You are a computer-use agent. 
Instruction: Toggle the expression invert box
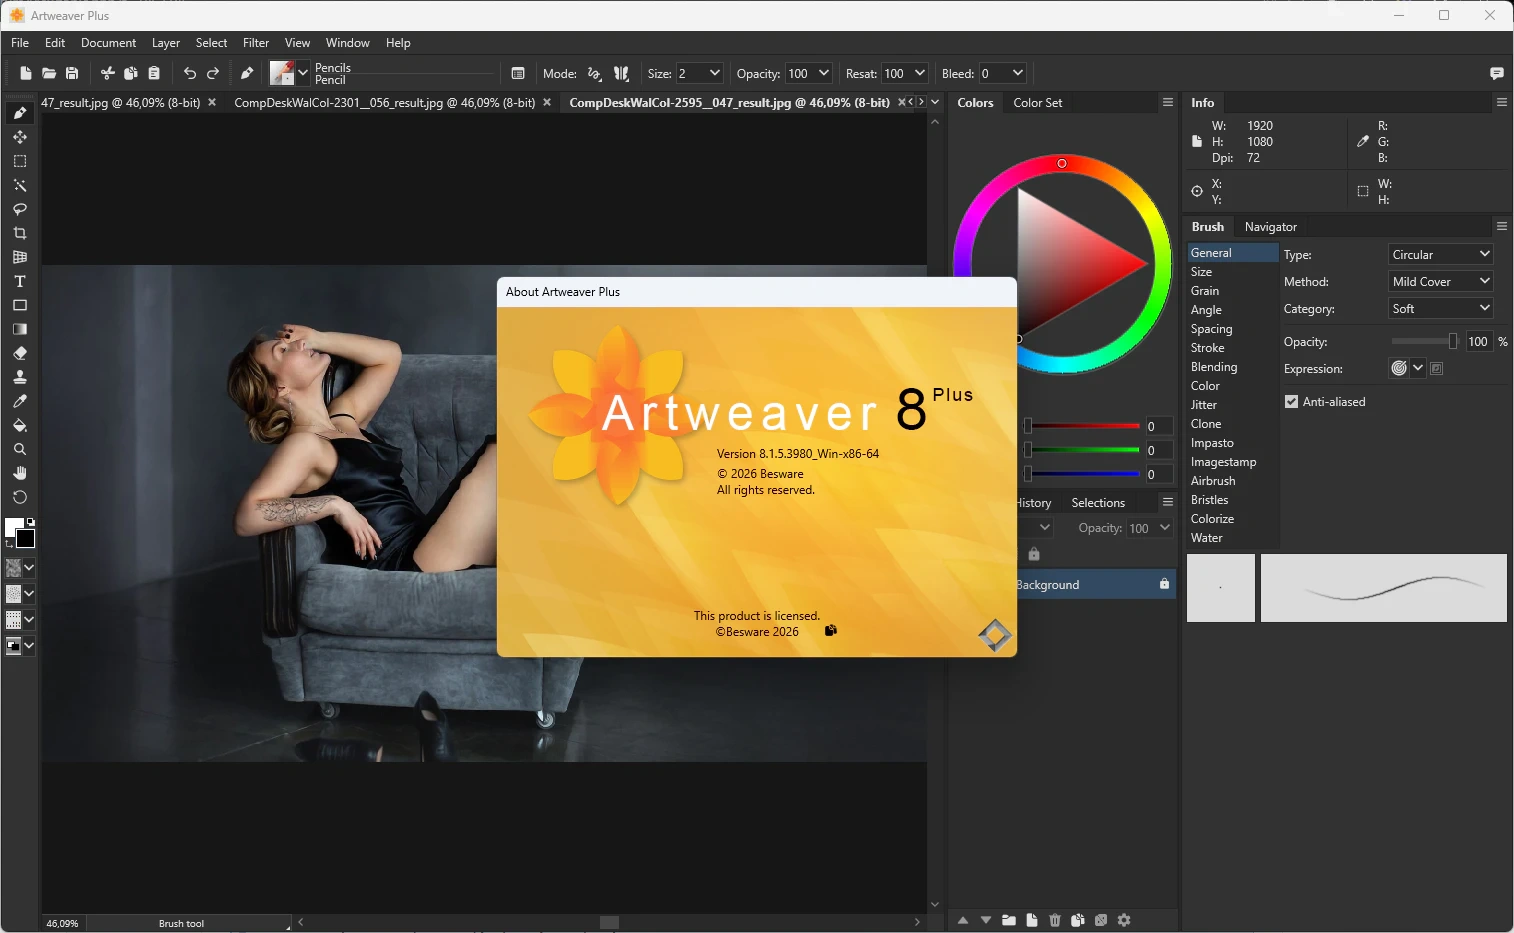click(1437, 368)
